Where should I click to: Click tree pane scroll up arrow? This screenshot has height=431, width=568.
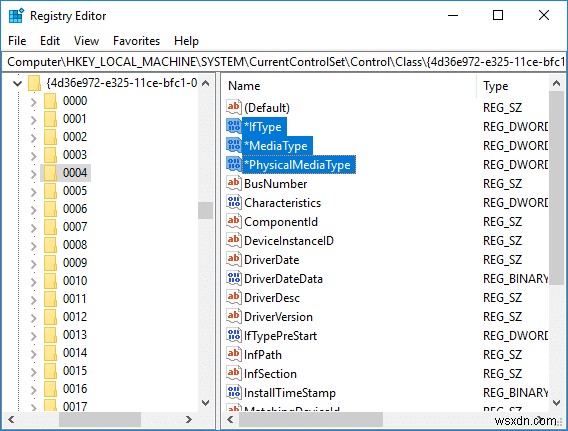pos(205,83)
